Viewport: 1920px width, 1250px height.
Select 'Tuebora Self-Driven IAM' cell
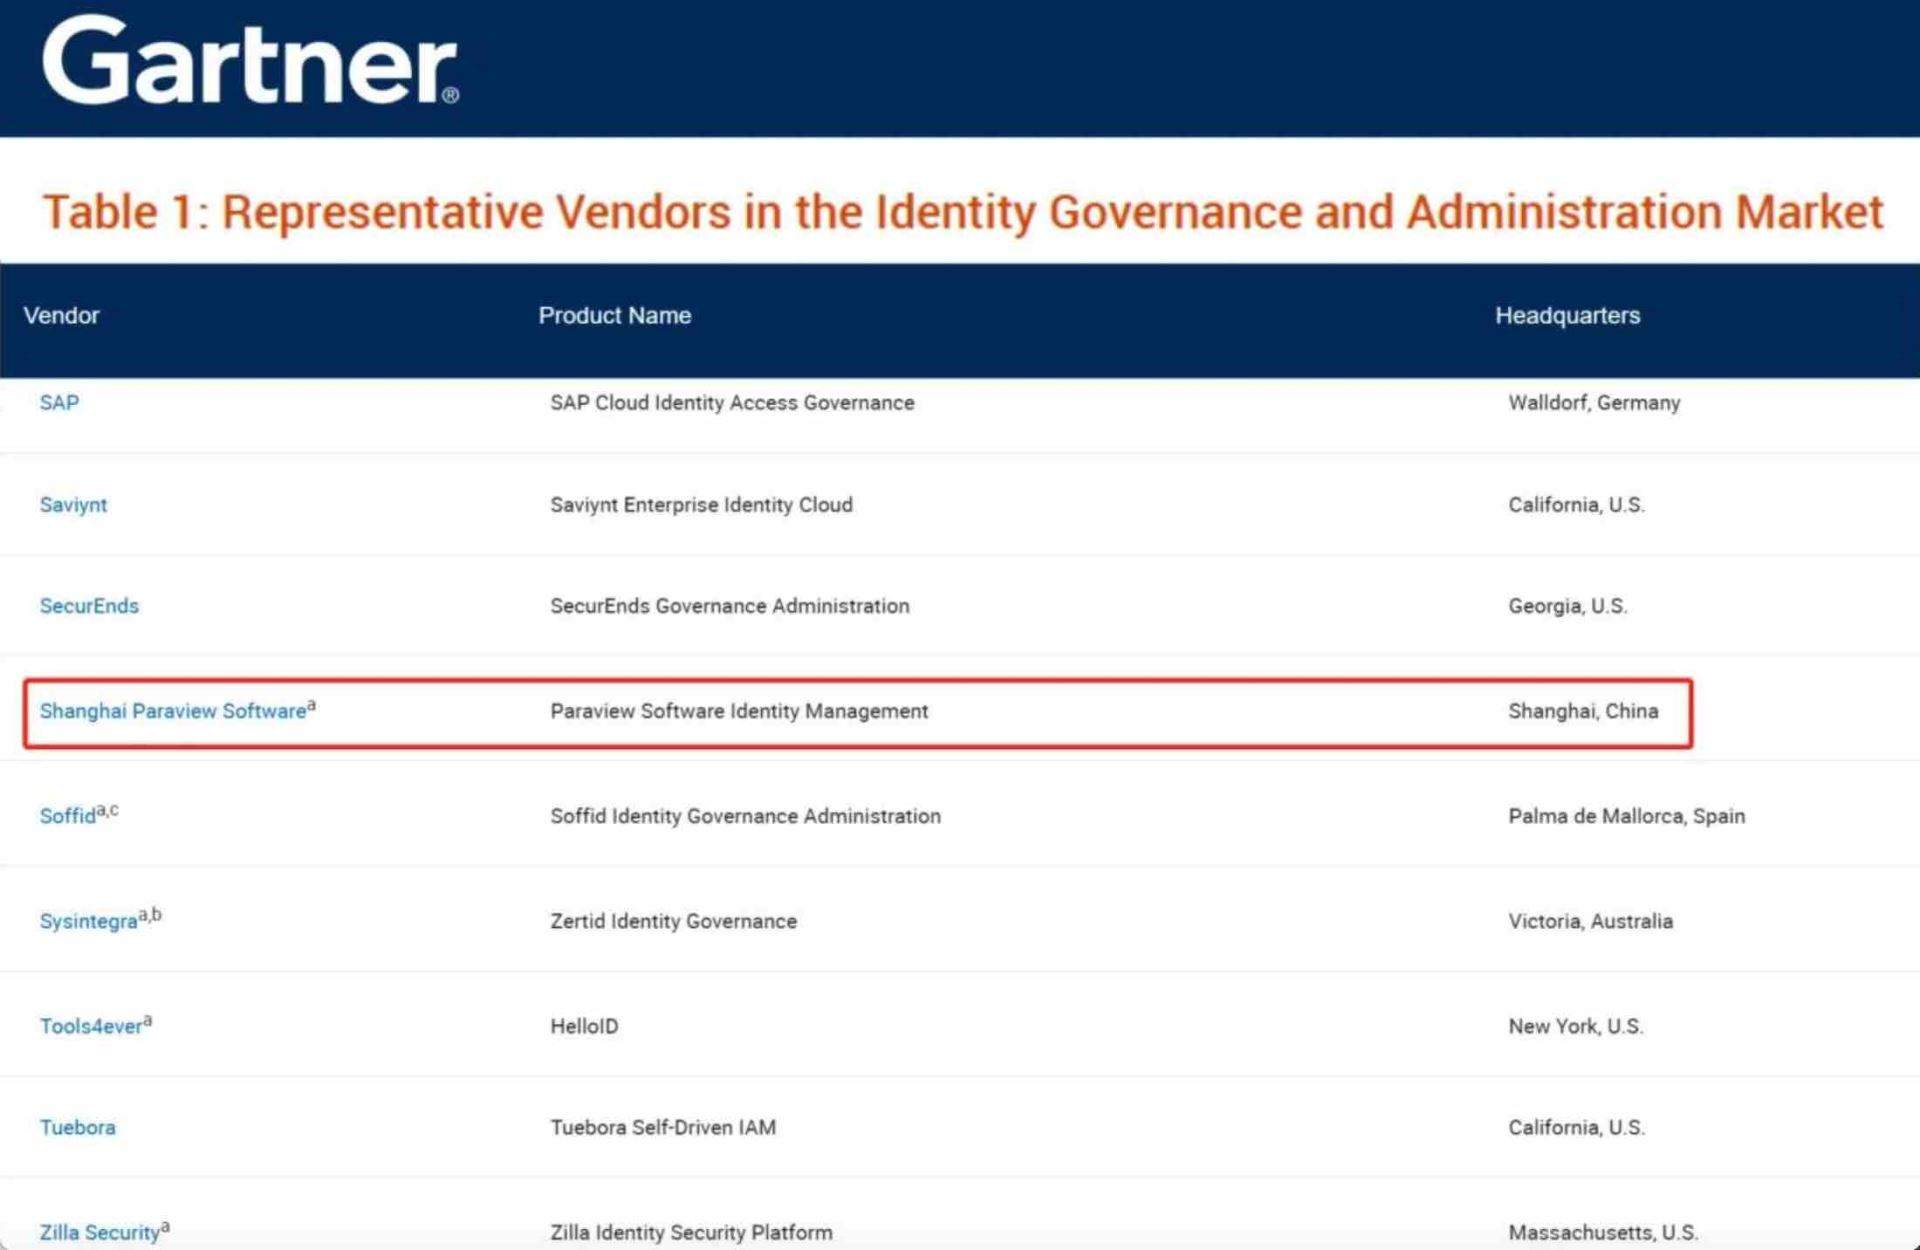[x=663, y=1127]
